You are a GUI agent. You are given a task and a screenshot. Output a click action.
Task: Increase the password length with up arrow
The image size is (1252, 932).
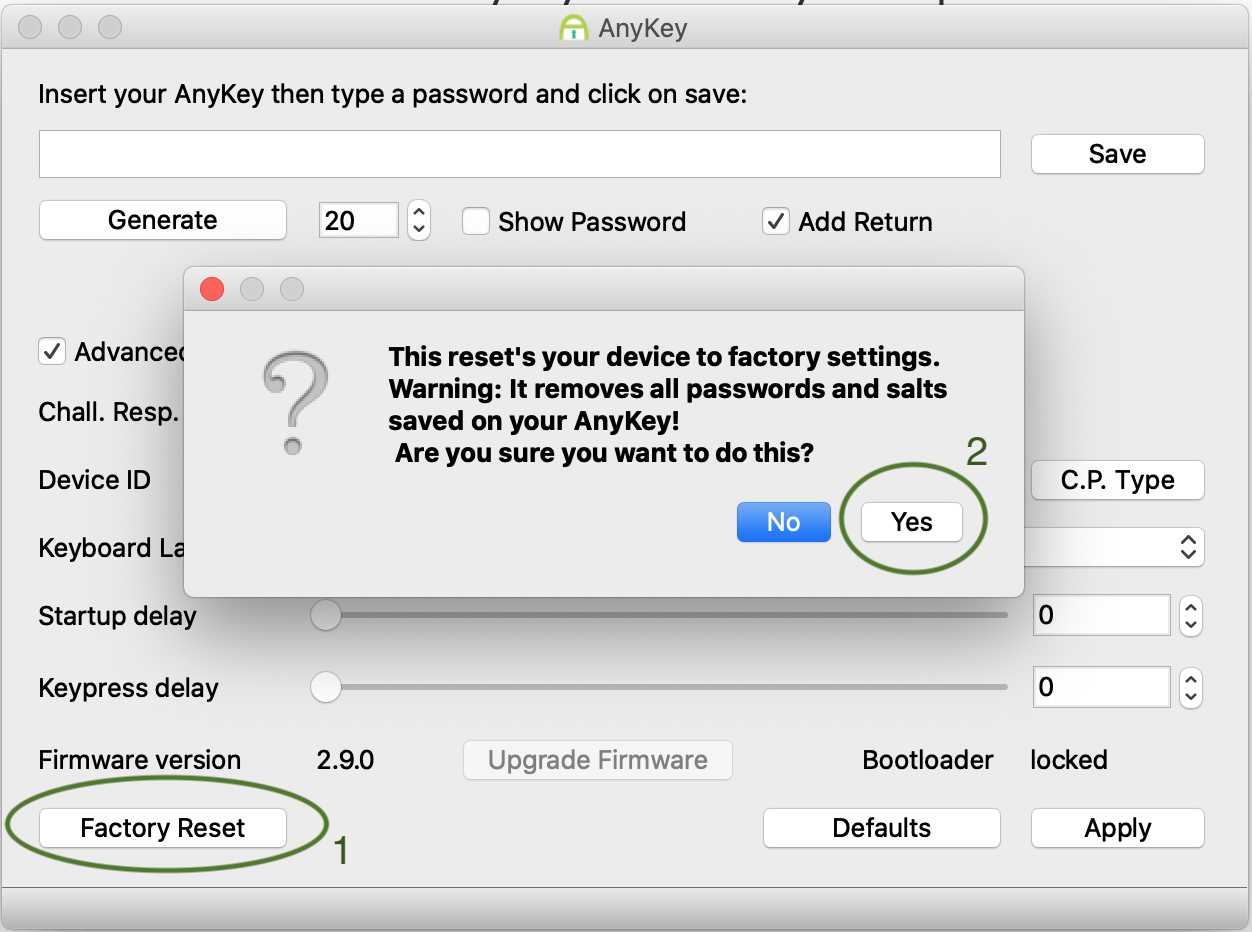click(x=420, y=211)
